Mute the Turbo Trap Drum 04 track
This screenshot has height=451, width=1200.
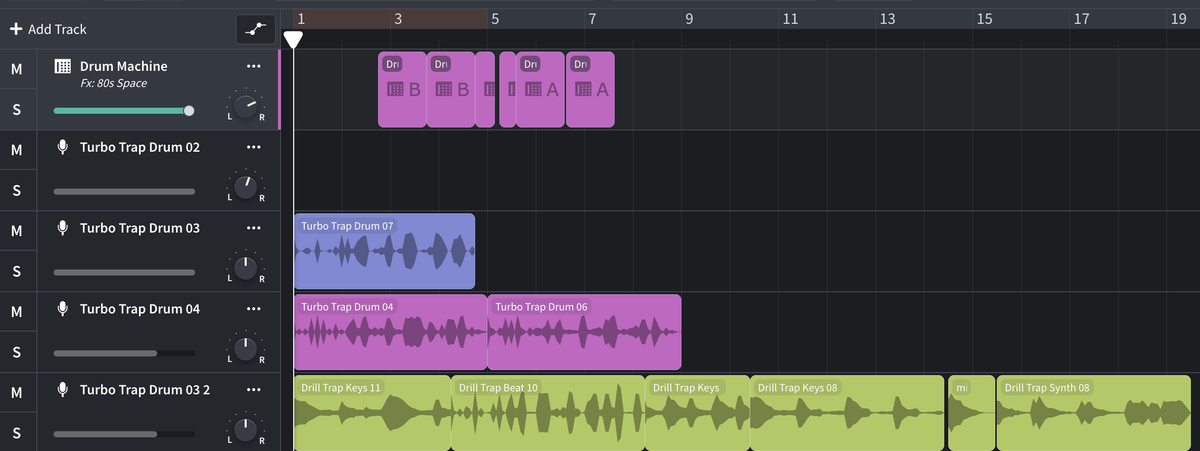(16, 312)
